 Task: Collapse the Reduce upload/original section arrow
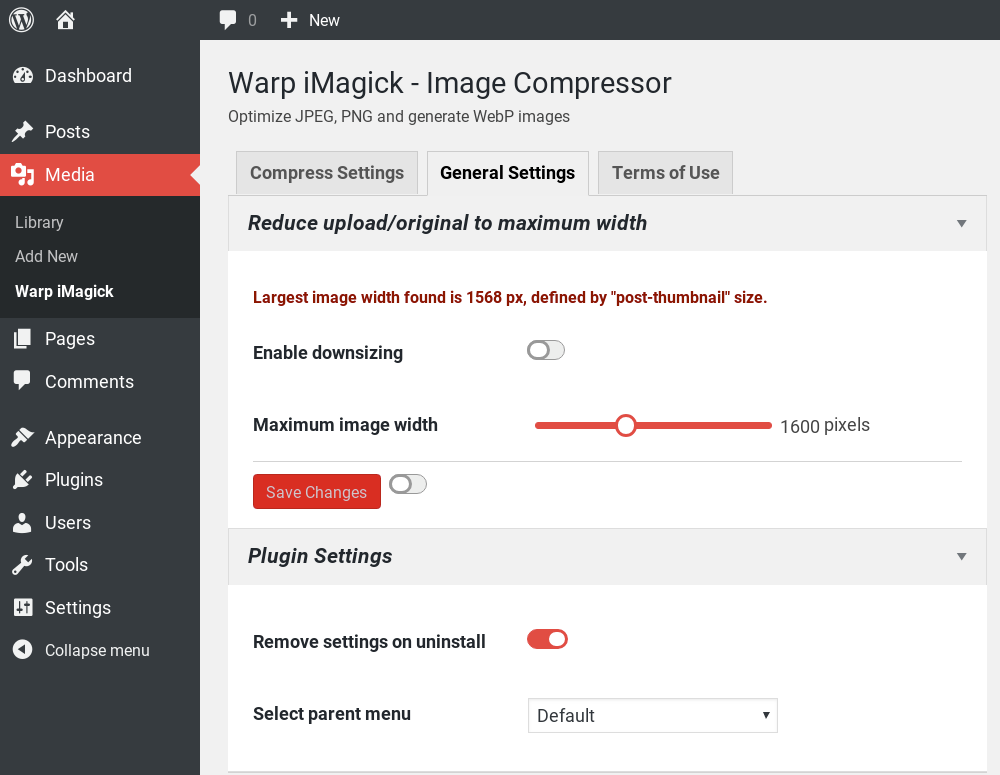coord(961,223)
